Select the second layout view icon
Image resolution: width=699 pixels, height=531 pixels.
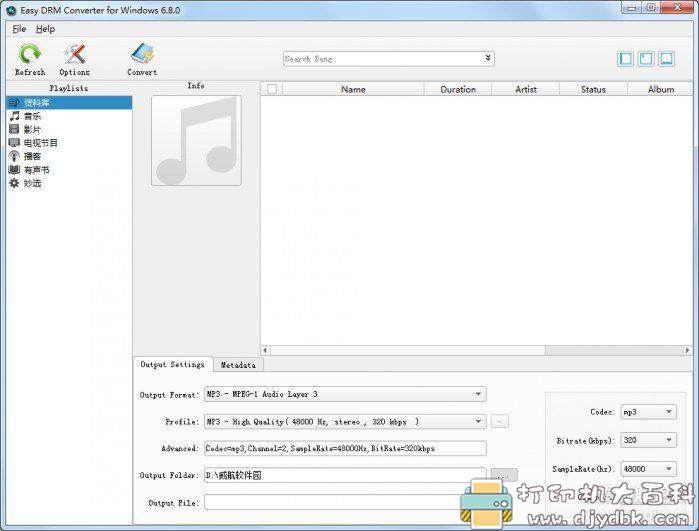(x=646, y=59)
